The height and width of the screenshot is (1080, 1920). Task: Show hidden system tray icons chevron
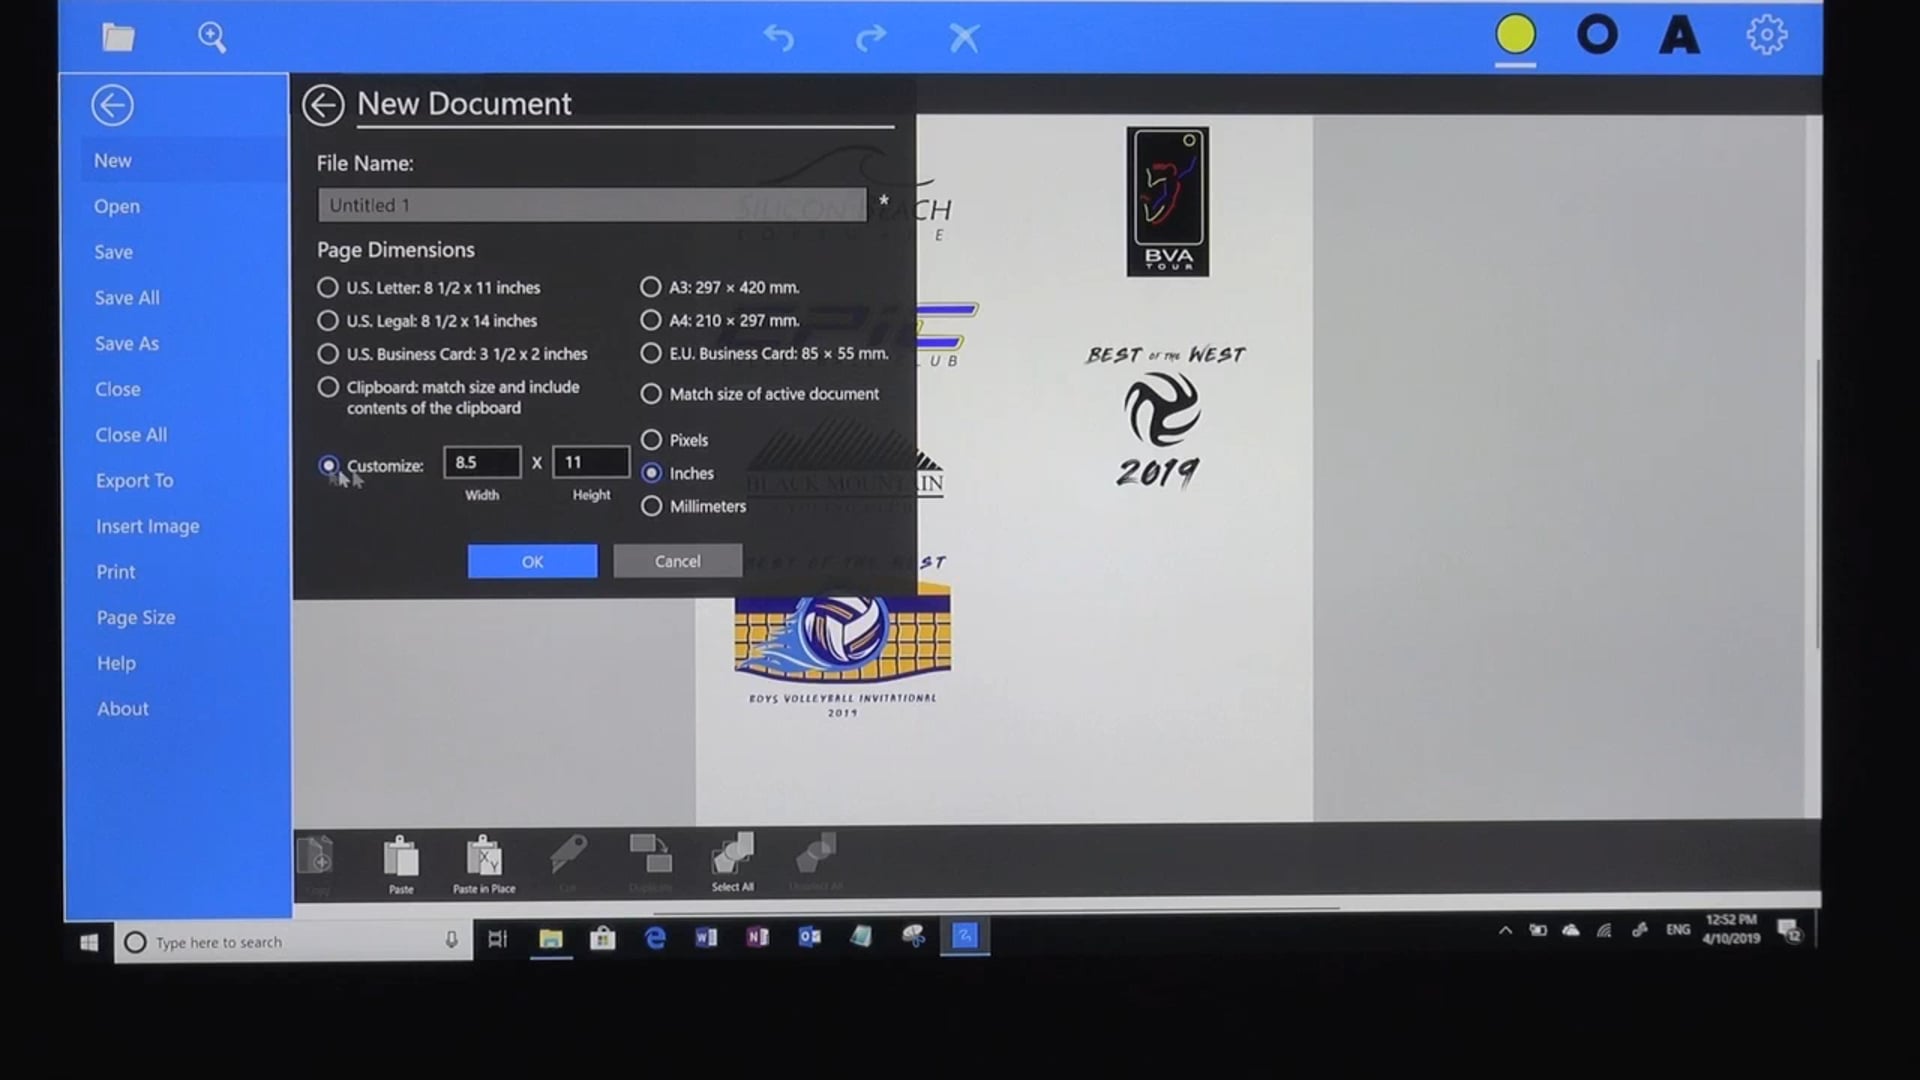coord(1505,930)
